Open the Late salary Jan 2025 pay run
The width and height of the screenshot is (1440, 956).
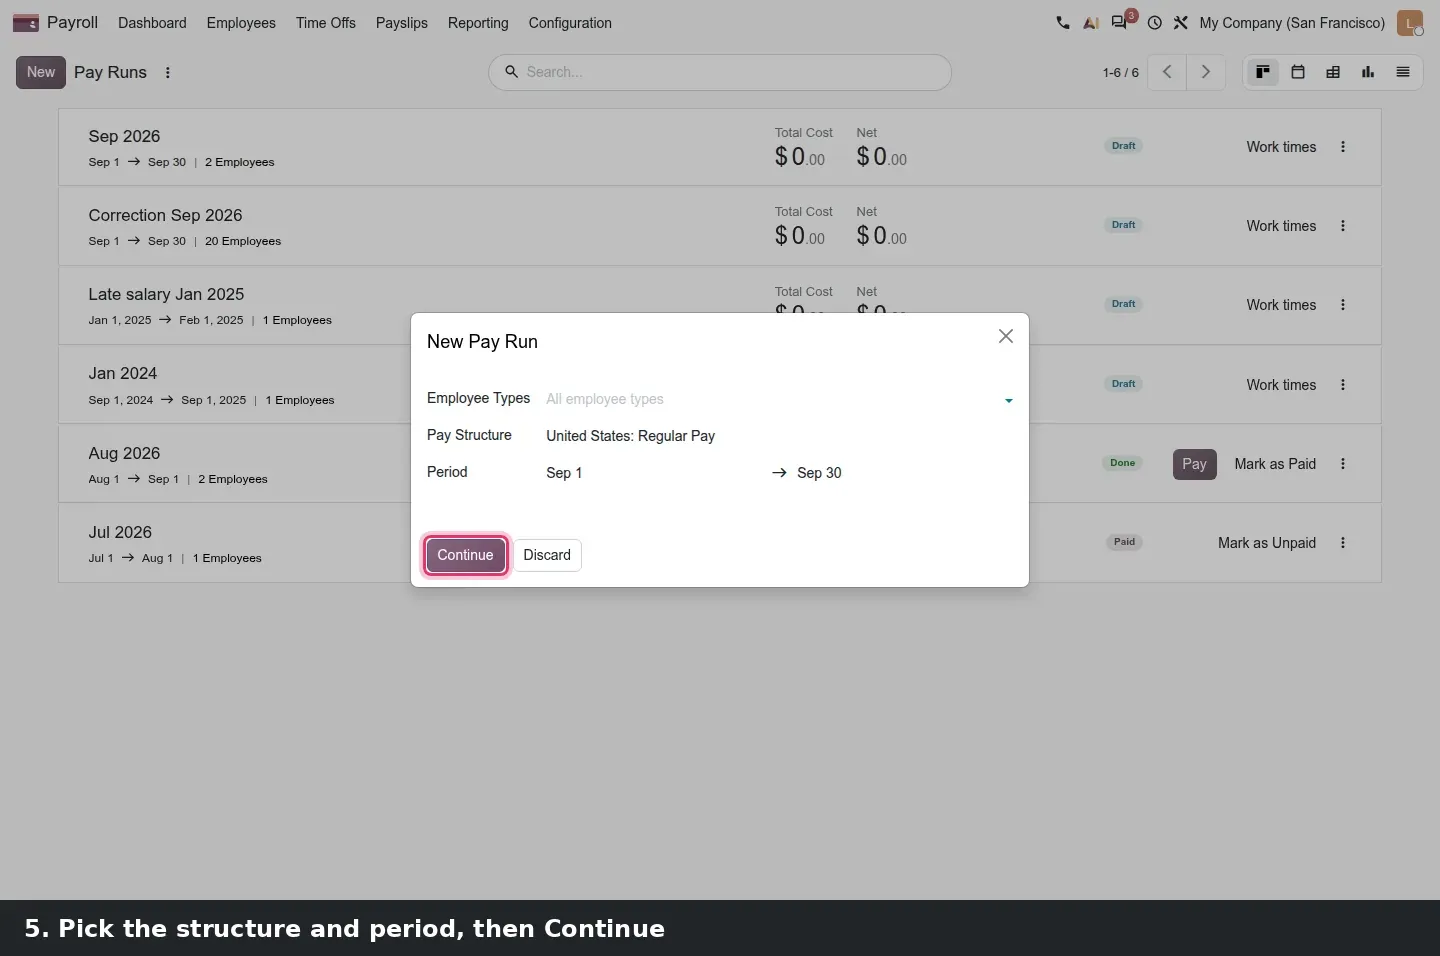[166, 294]
